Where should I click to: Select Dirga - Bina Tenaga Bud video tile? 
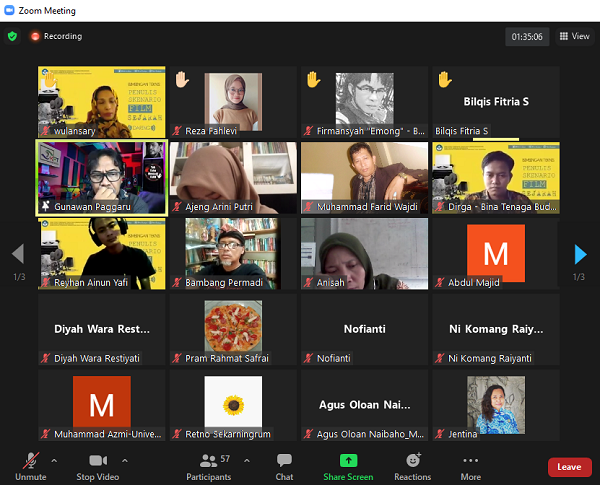[496, 178]
